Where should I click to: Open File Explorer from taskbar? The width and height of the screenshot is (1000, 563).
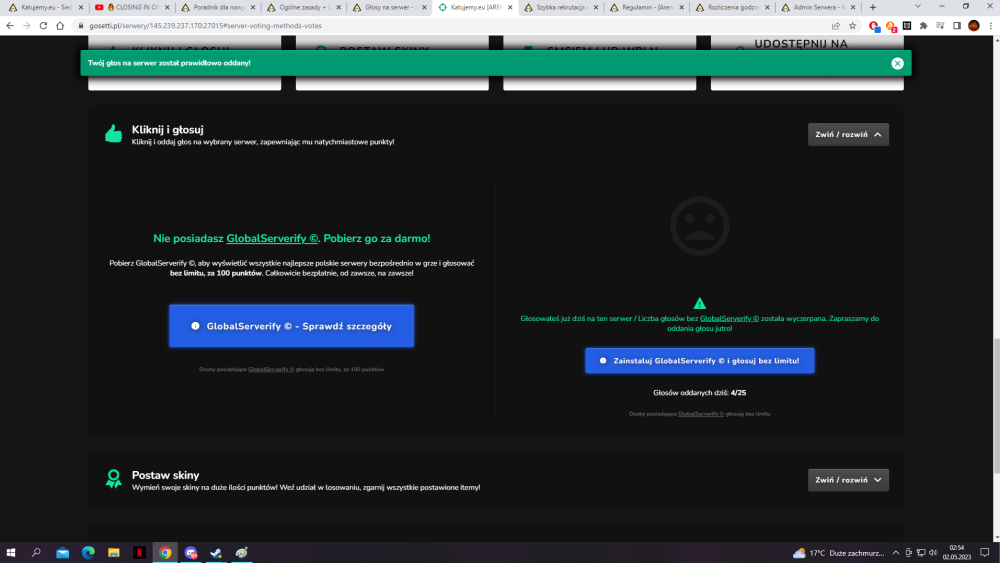click(114, 553)
